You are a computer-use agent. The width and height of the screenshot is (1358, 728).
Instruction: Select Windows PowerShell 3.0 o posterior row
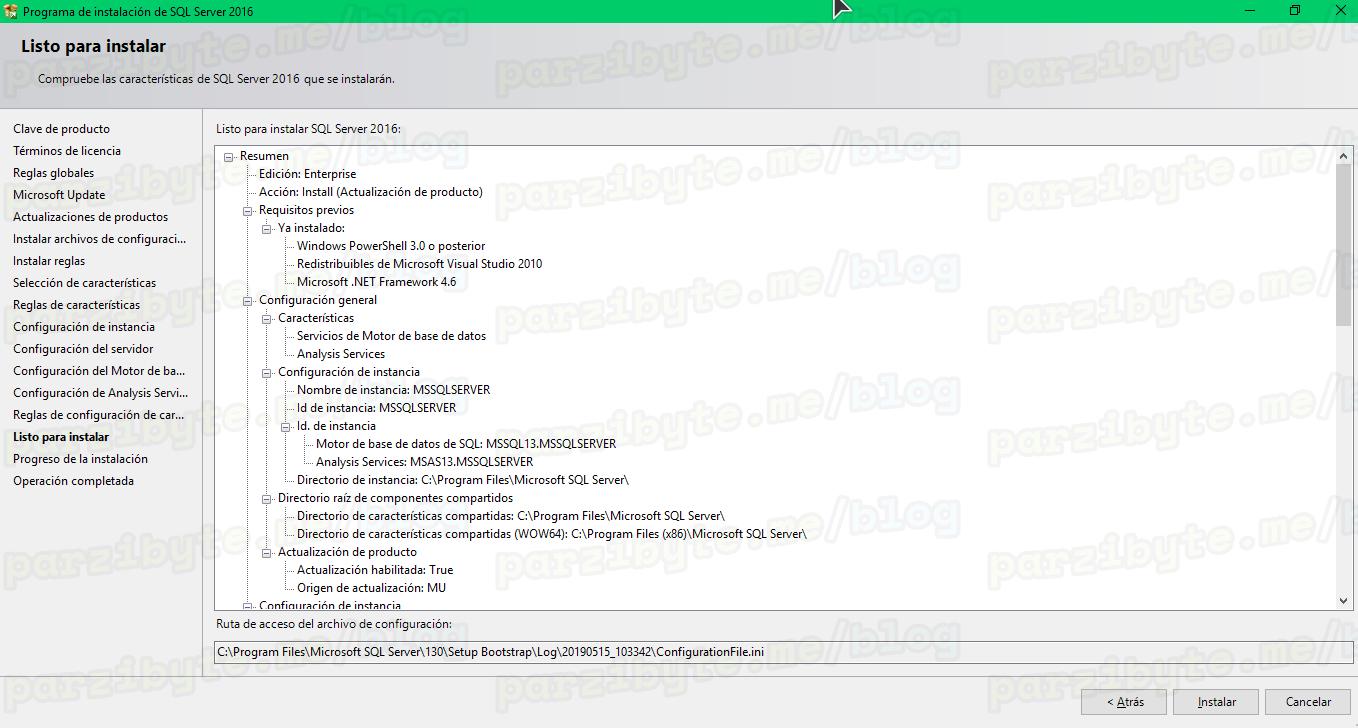(391, 246)
